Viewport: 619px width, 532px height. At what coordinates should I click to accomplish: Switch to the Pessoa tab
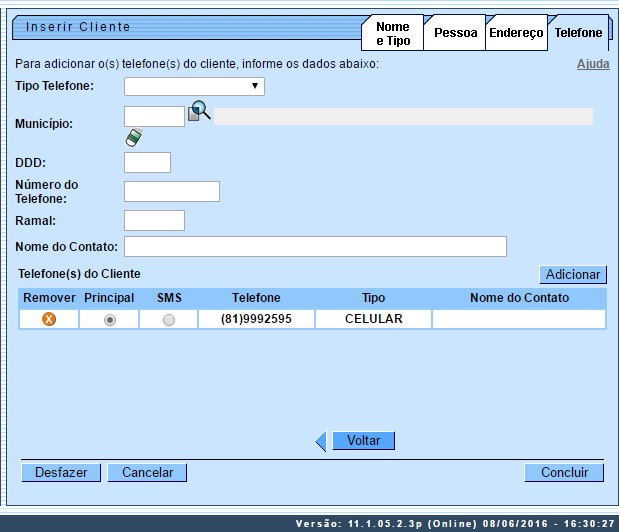pyautogui.click(x=455, y=33)
